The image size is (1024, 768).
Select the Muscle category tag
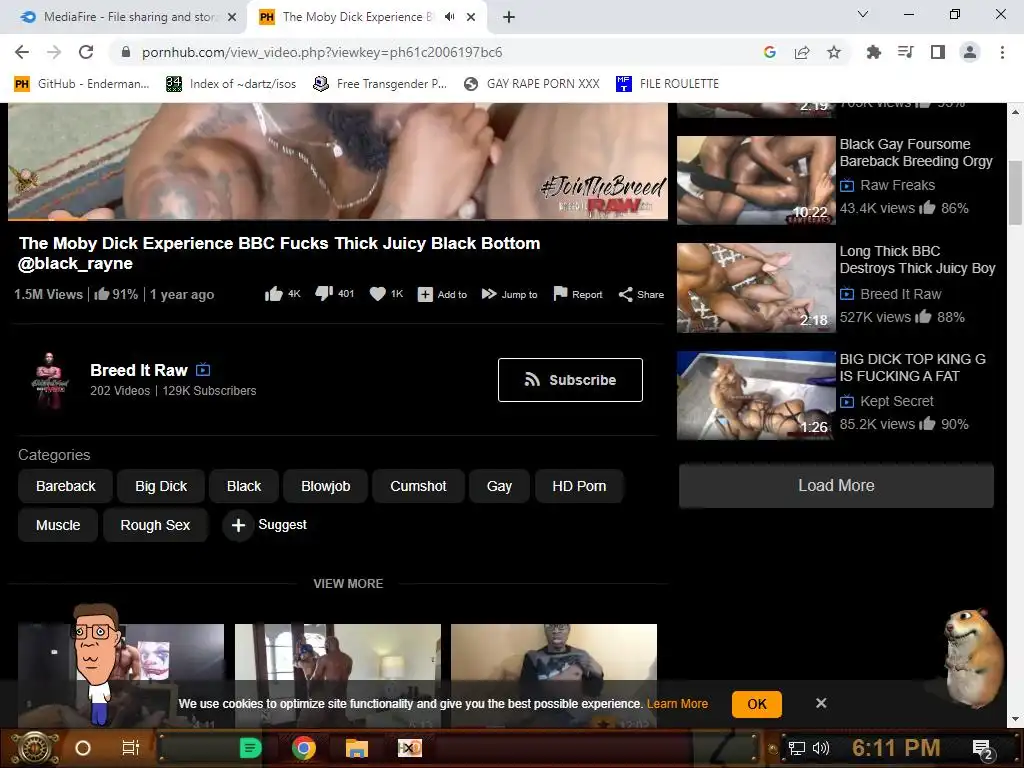58,525
